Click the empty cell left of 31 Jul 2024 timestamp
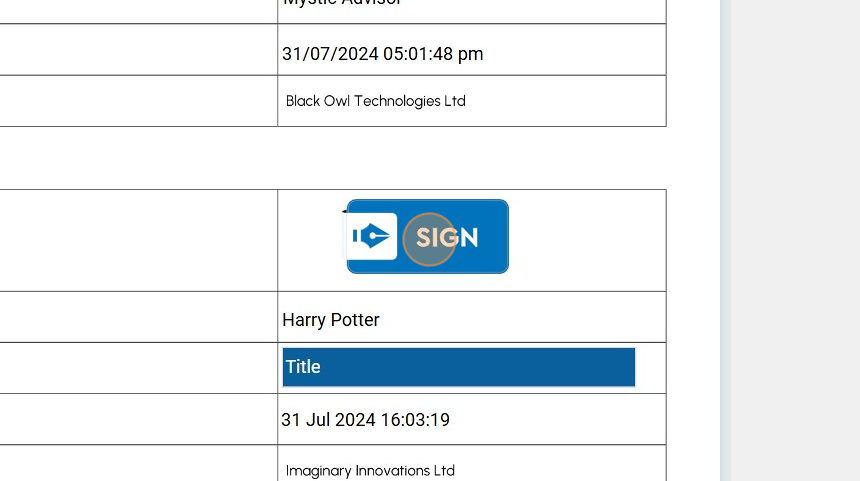The image size is (860, 481). point(138,419)
